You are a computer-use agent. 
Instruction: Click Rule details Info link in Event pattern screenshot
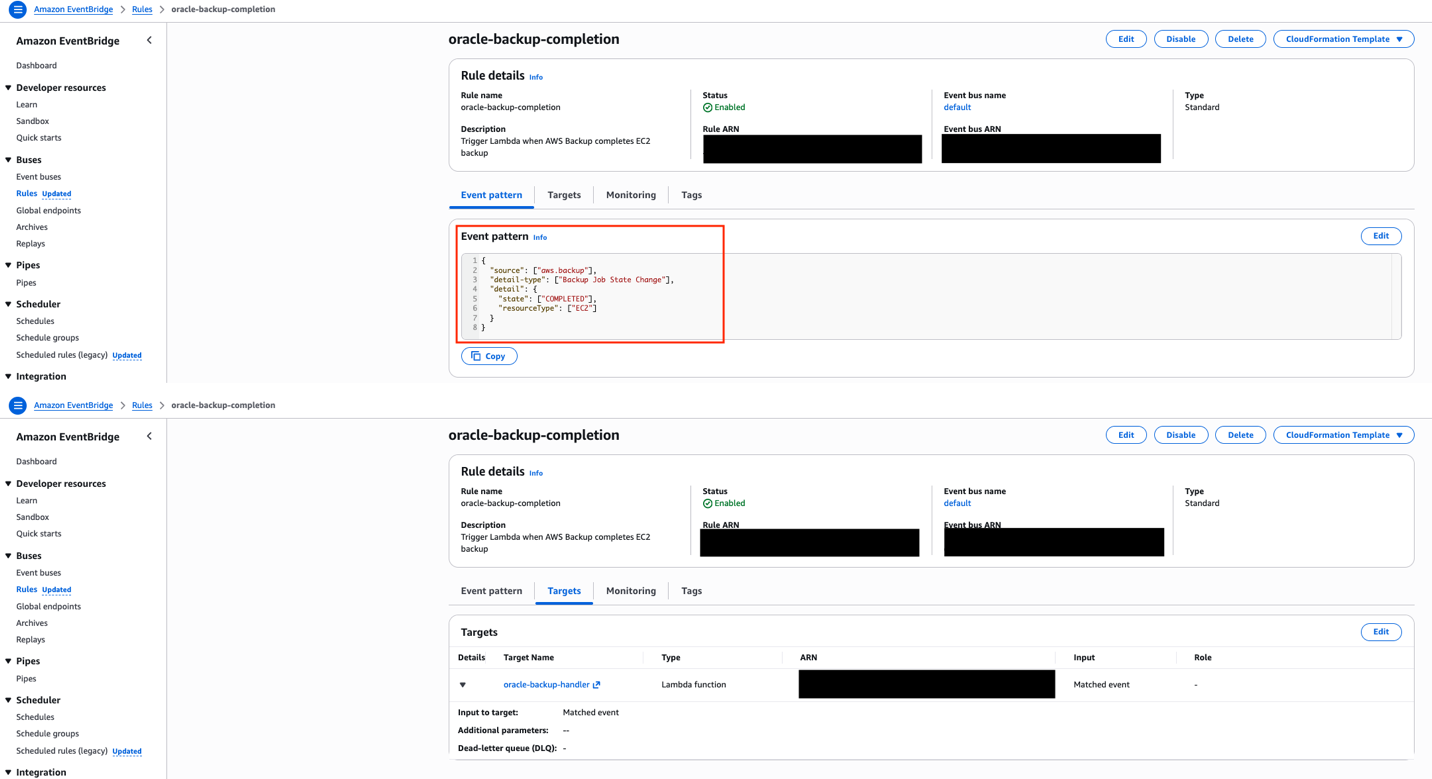pos(536,77)
